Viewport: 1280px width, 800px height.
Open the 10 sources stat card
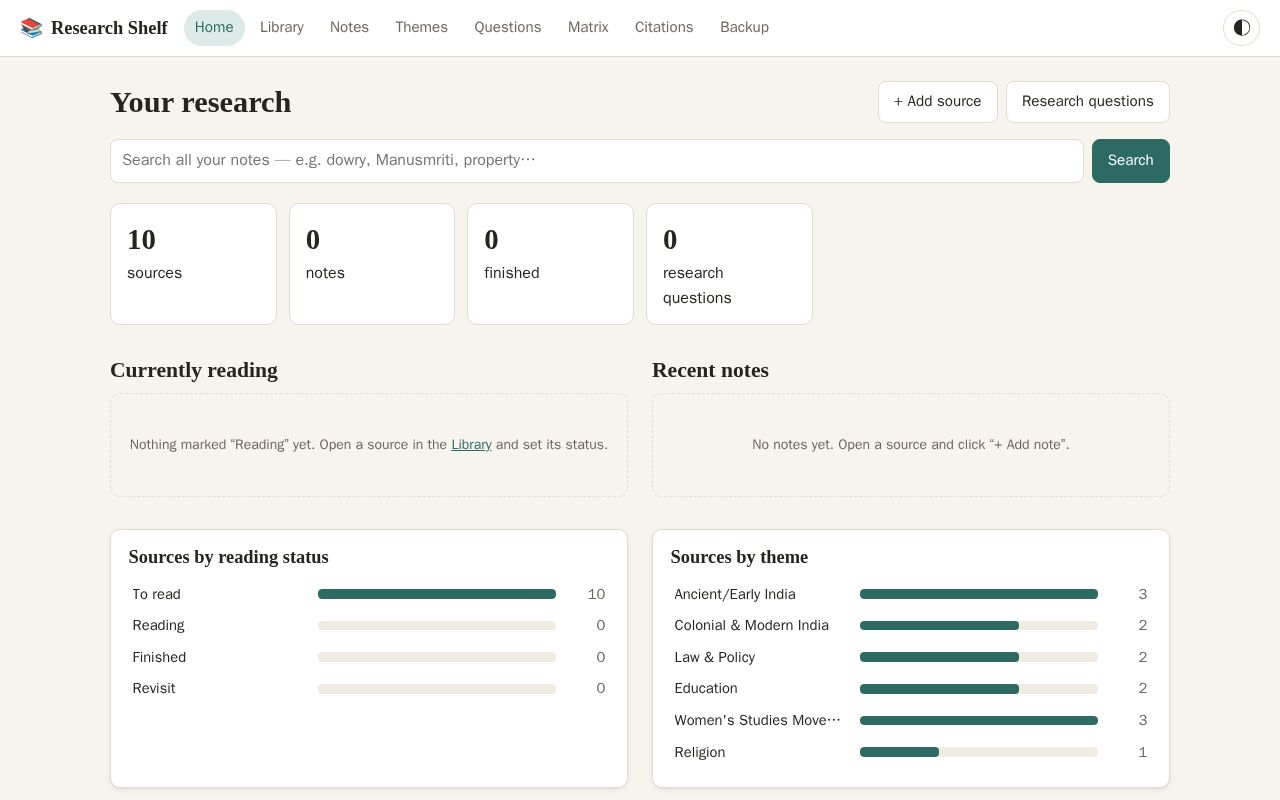(193, 264)
